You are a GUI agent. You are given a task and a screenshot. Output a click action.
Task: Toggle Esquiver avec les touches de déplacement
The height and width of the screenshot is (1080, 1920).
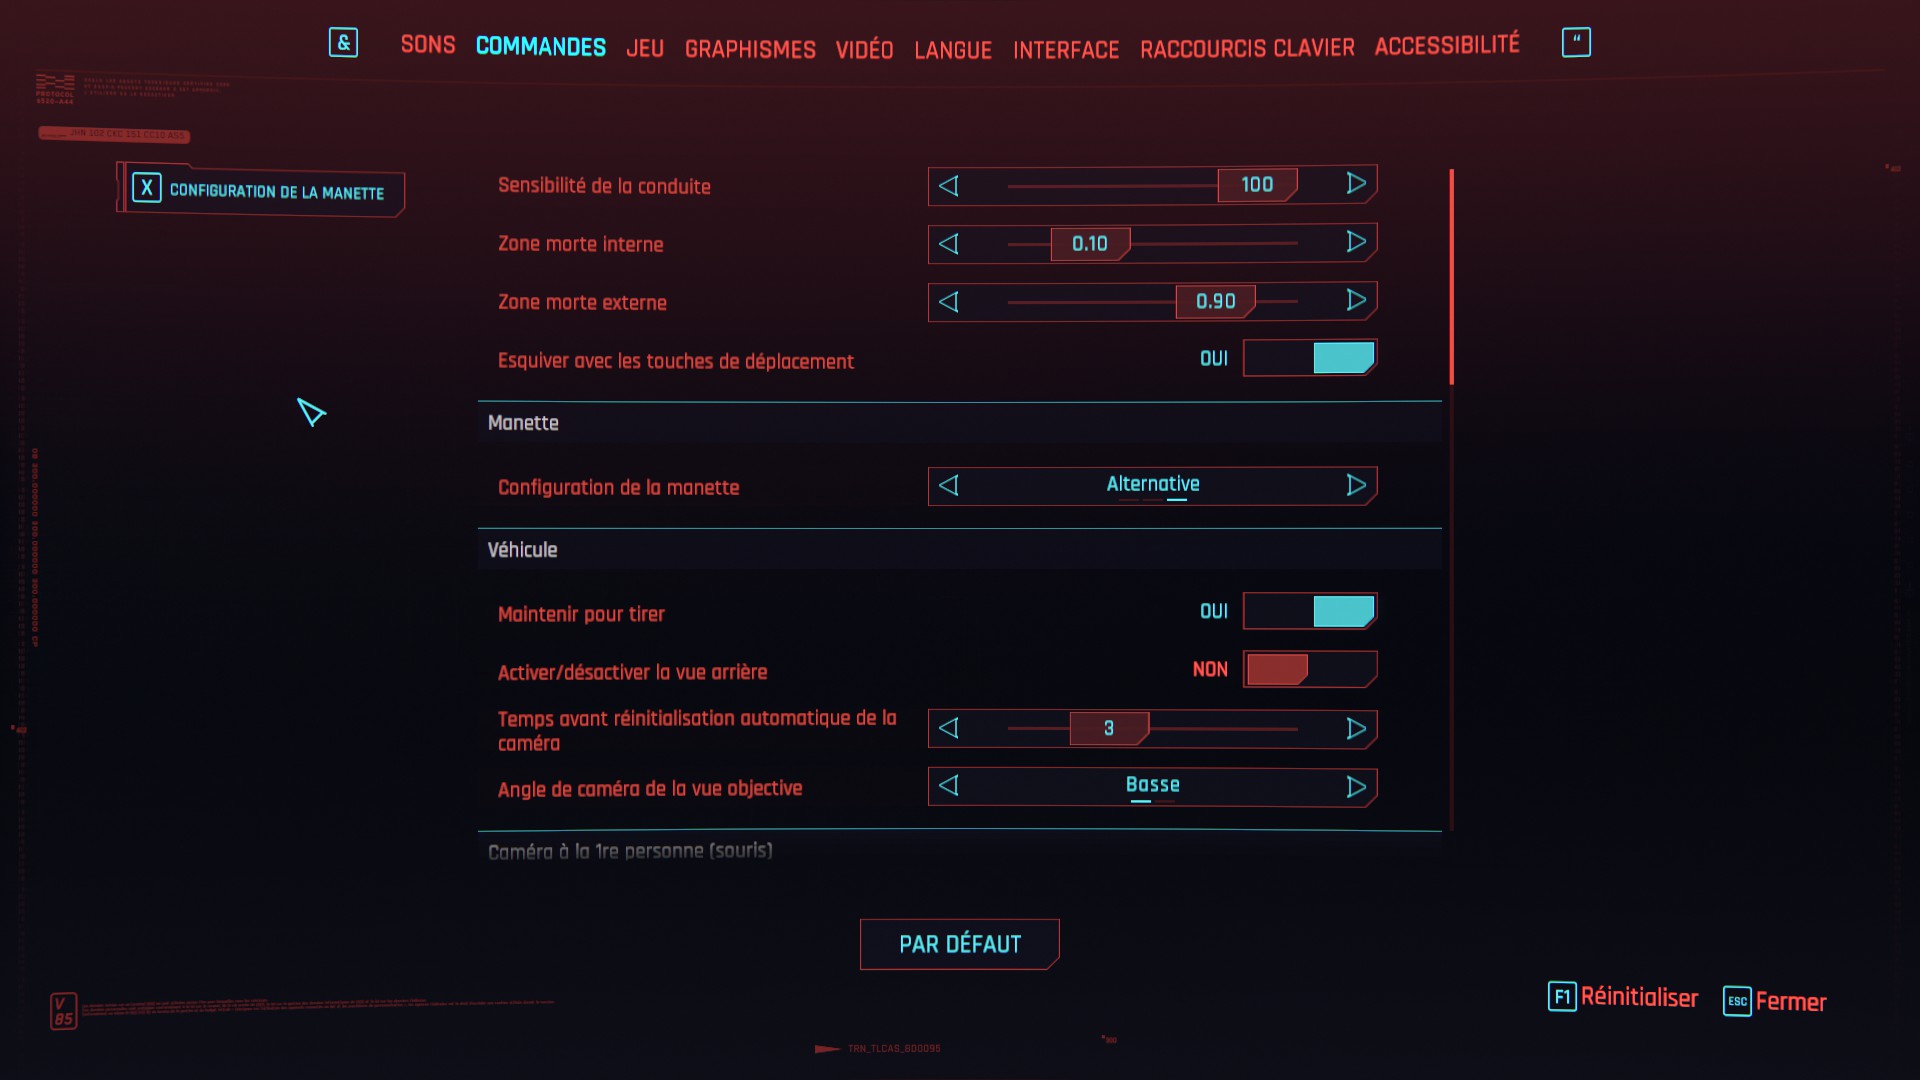point(1310,358)
